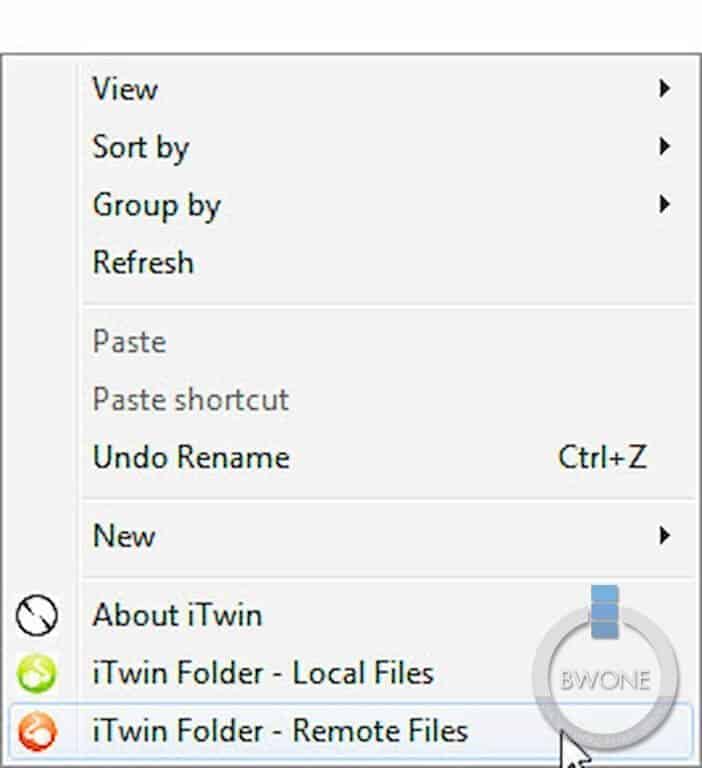Expand the Group by submenu arrow
This screenshot has width=702, height=768.
tap(665, 204)
